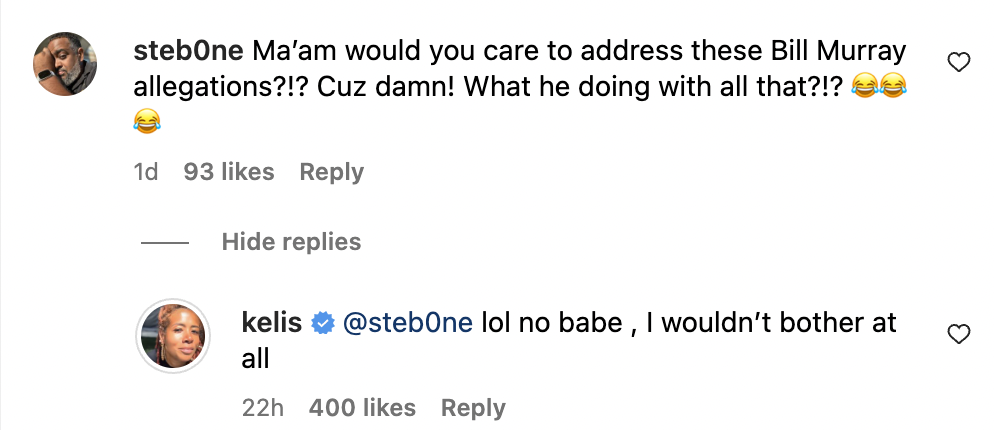The image size is (994, 430).
Task: Like steb0ne's comment with the heart icon
Action: click(958, 62)
